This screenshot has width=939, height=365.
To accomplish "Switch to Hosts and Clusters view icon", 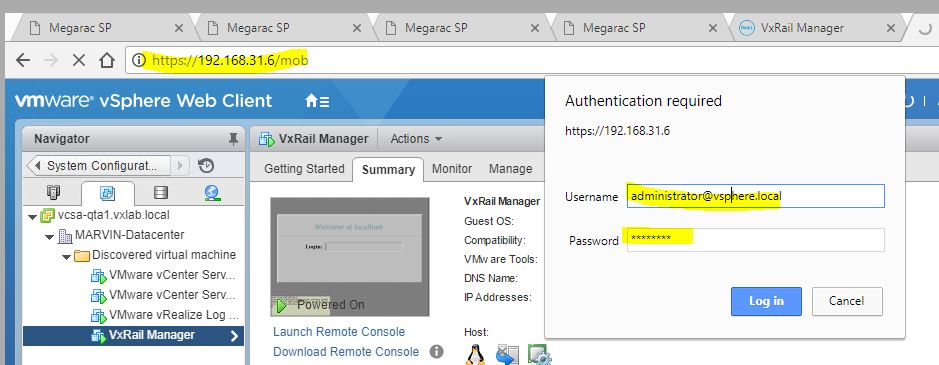I will [53, 192].
